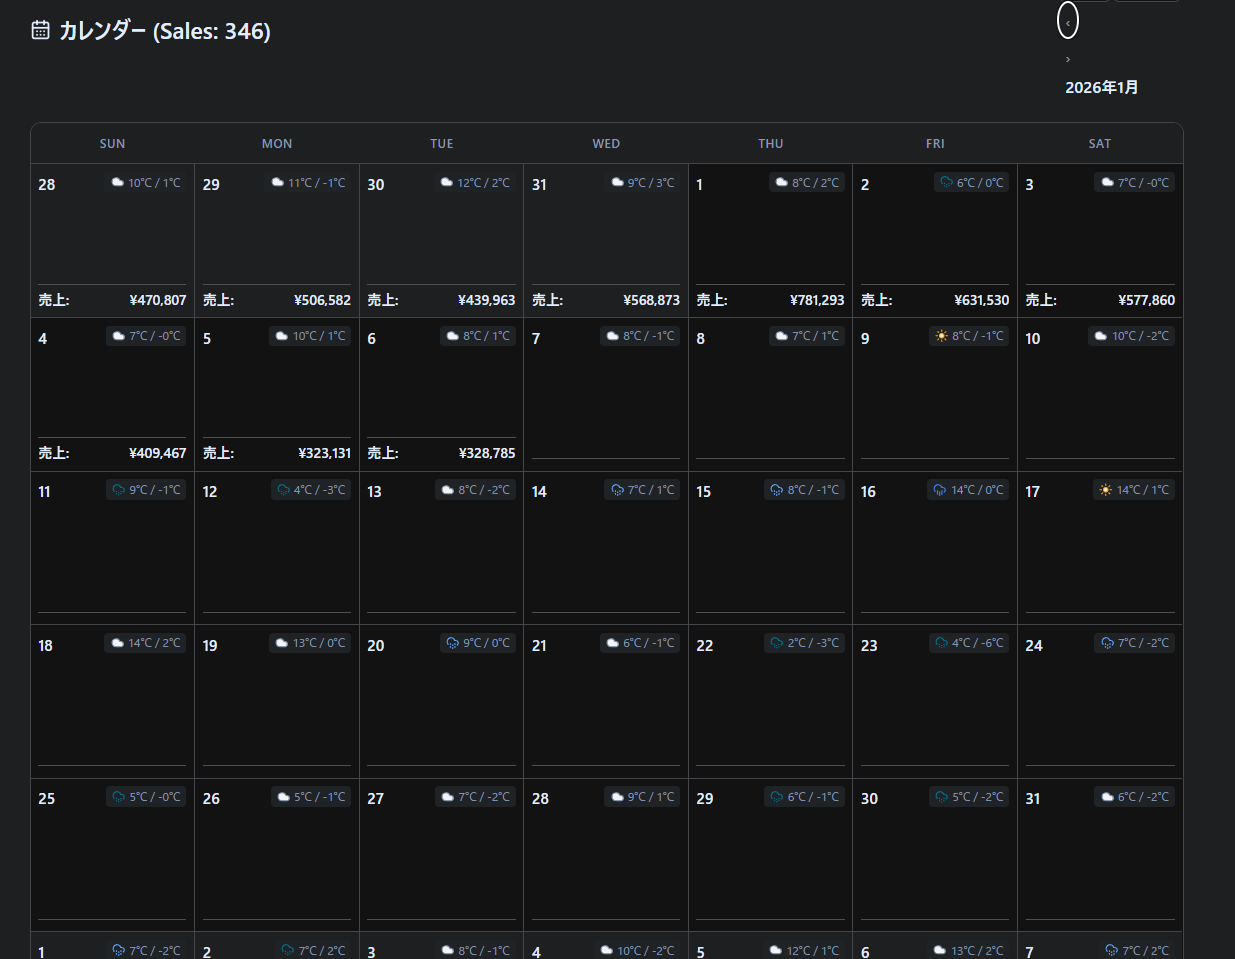Viewport: 1235px width, 959px height.
Task: Click the 8°C / -1°C weather badge on January 7
Action: coord(640,336)
